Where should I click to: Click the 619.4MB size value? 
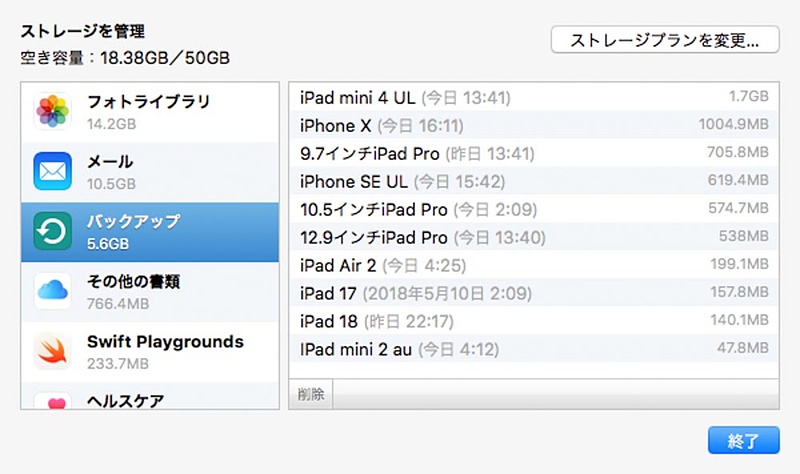738,180
